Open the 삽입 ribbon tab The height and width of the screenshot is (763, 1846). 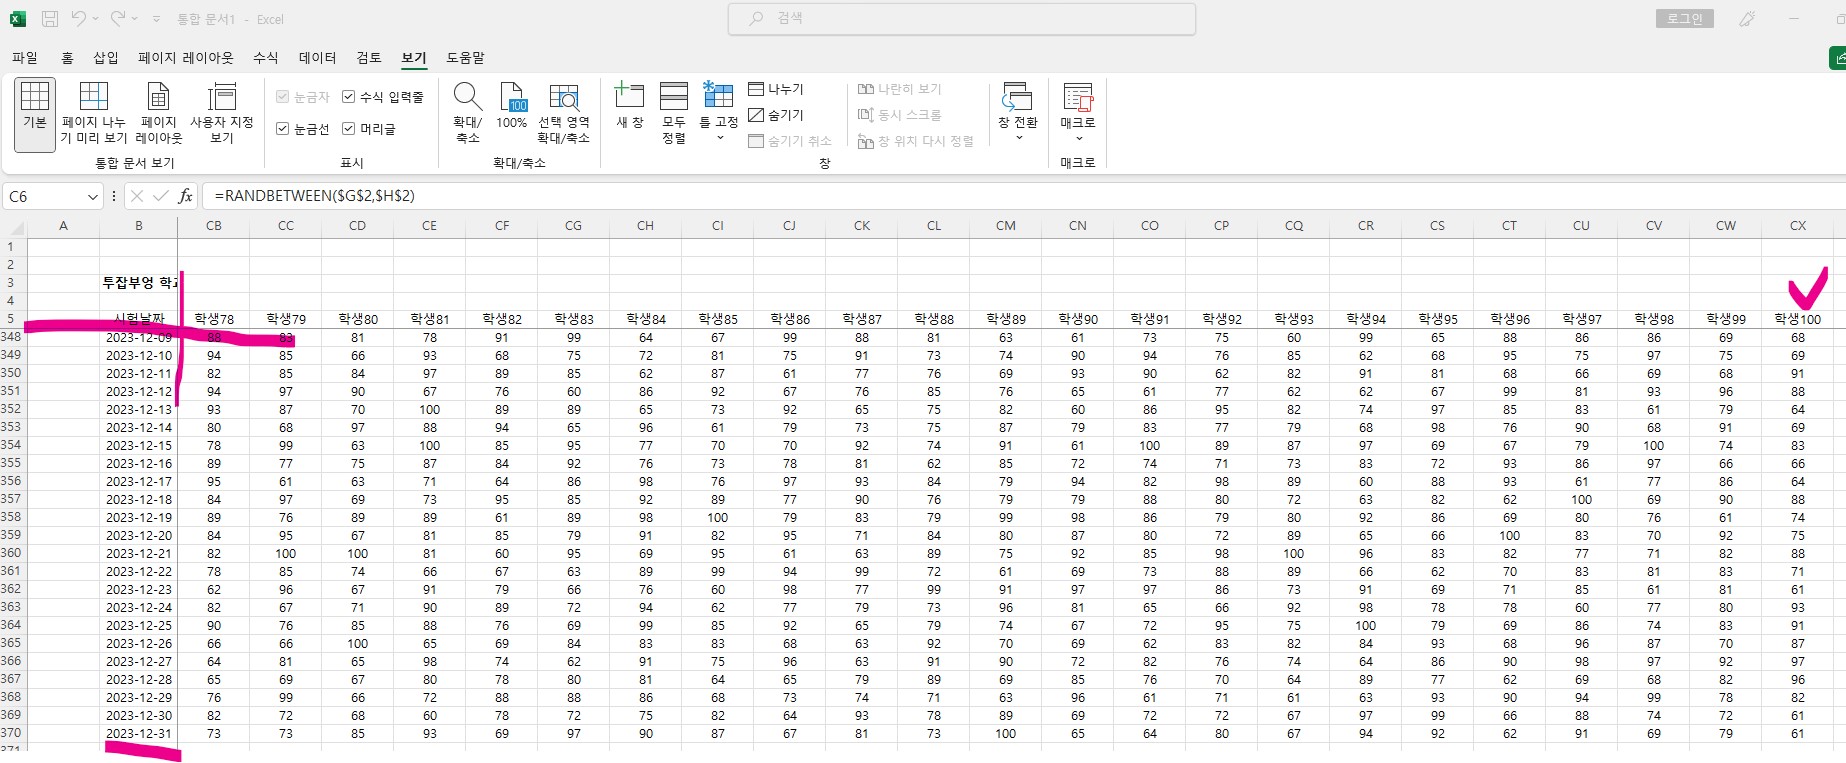[x=106, y=58]
